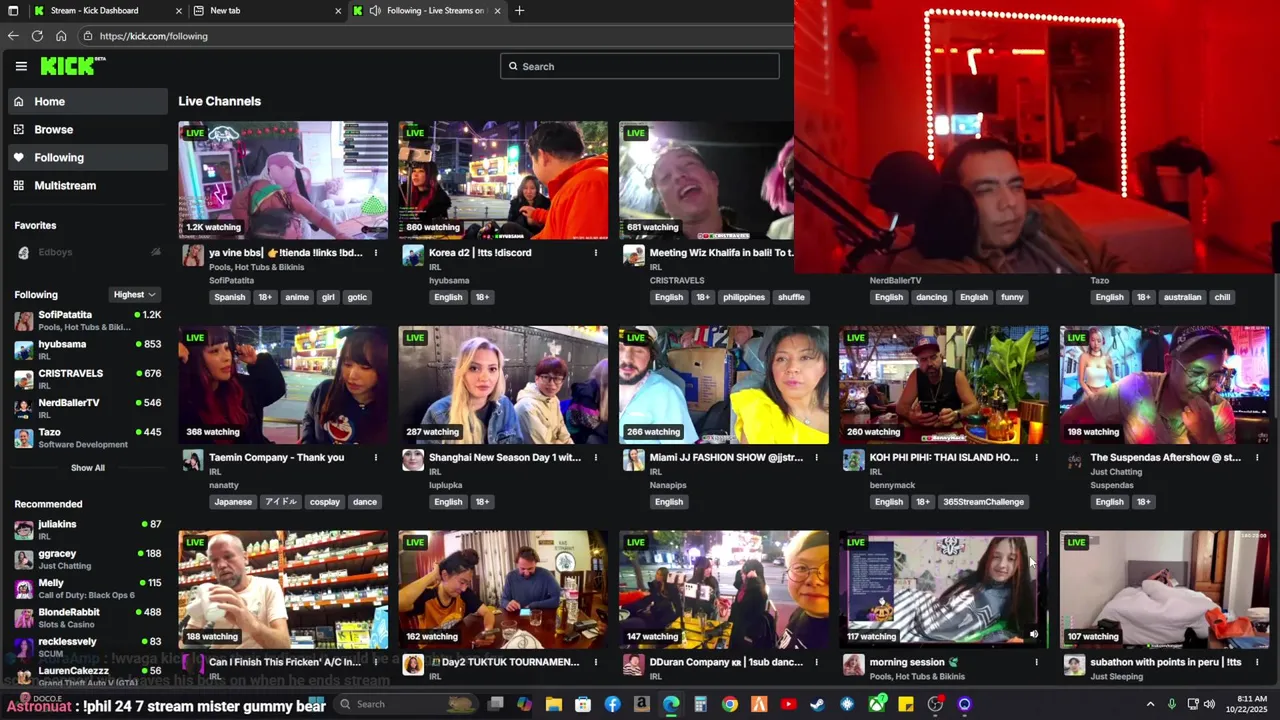This screenshot has width=1280, height=720.
Task: Click the gotic tag
Action: [357, 297]
